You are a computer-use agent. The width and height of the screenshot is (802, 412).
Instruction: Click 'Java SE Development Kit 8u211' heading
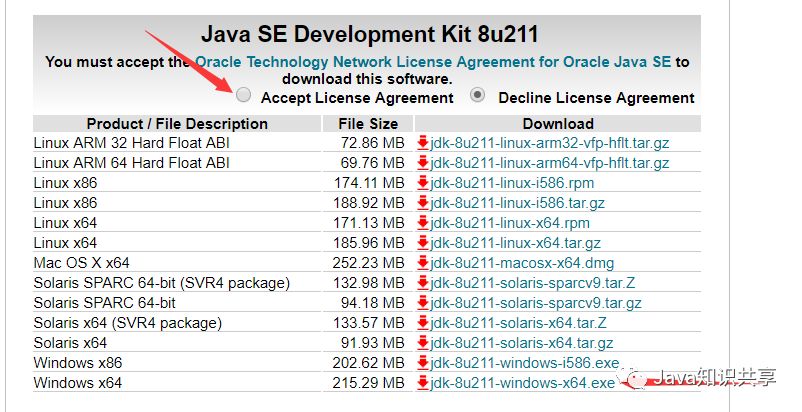point(370,34)
